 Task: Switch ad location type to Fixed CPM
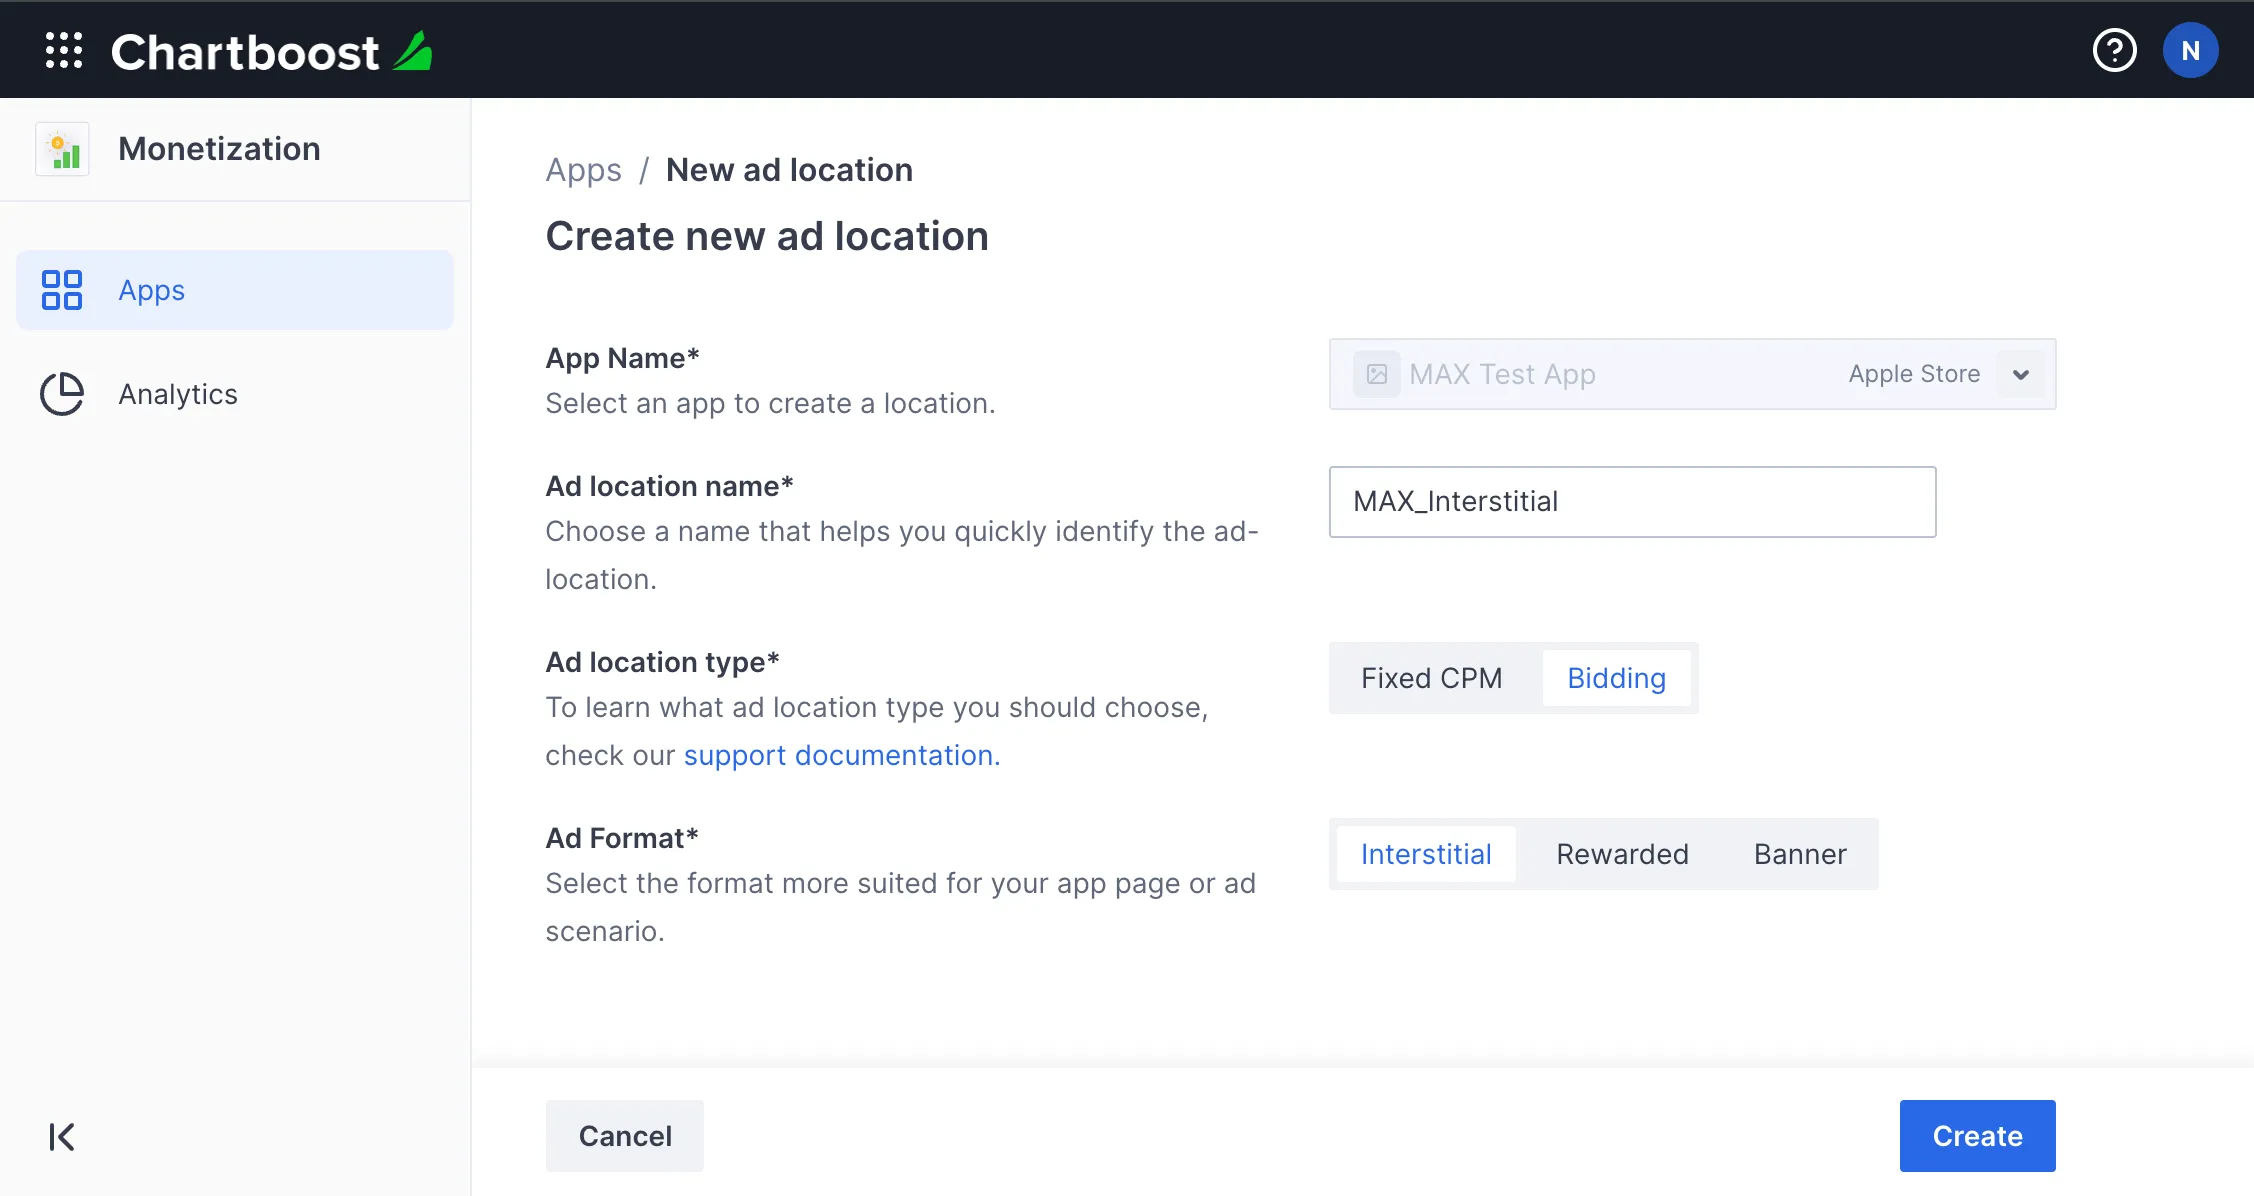pos(1430,678)
